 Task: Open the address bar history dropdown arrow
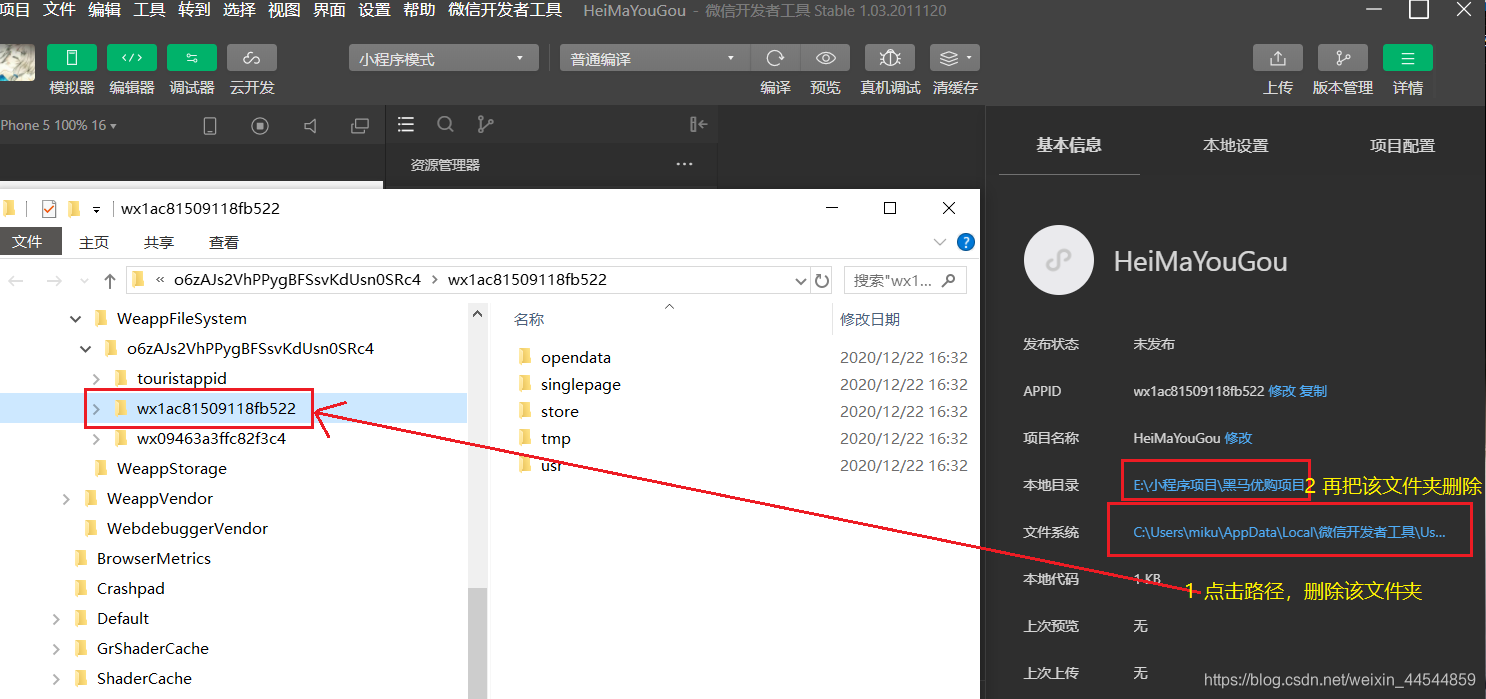(x=799, y=280)
